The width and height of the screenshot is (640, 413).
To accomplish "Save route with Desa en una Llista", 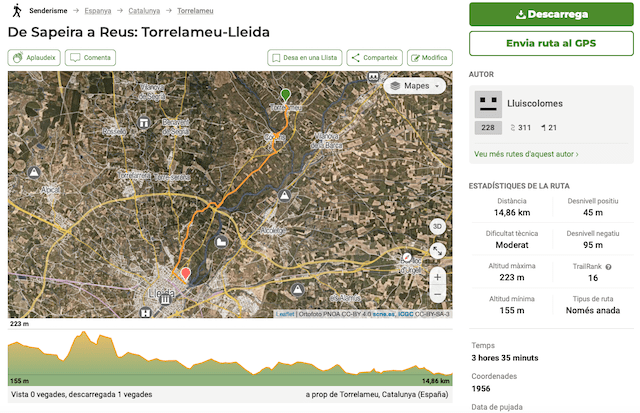I will [x=304, y=58].
